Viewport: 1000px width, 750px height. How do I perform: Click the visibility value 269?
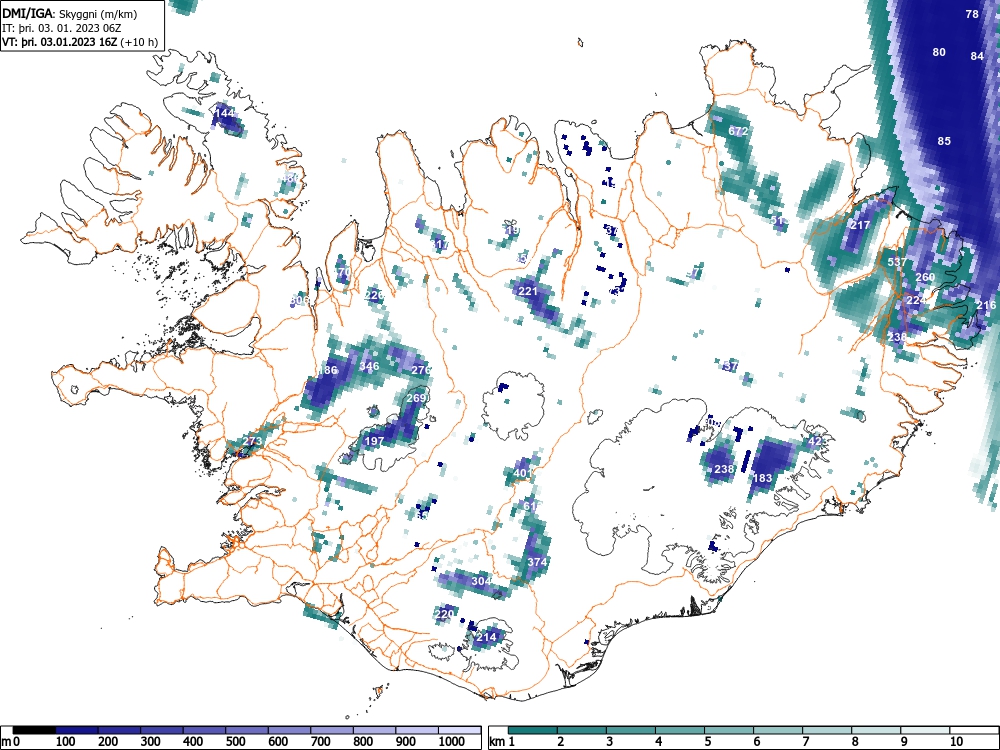click(416, 399)
